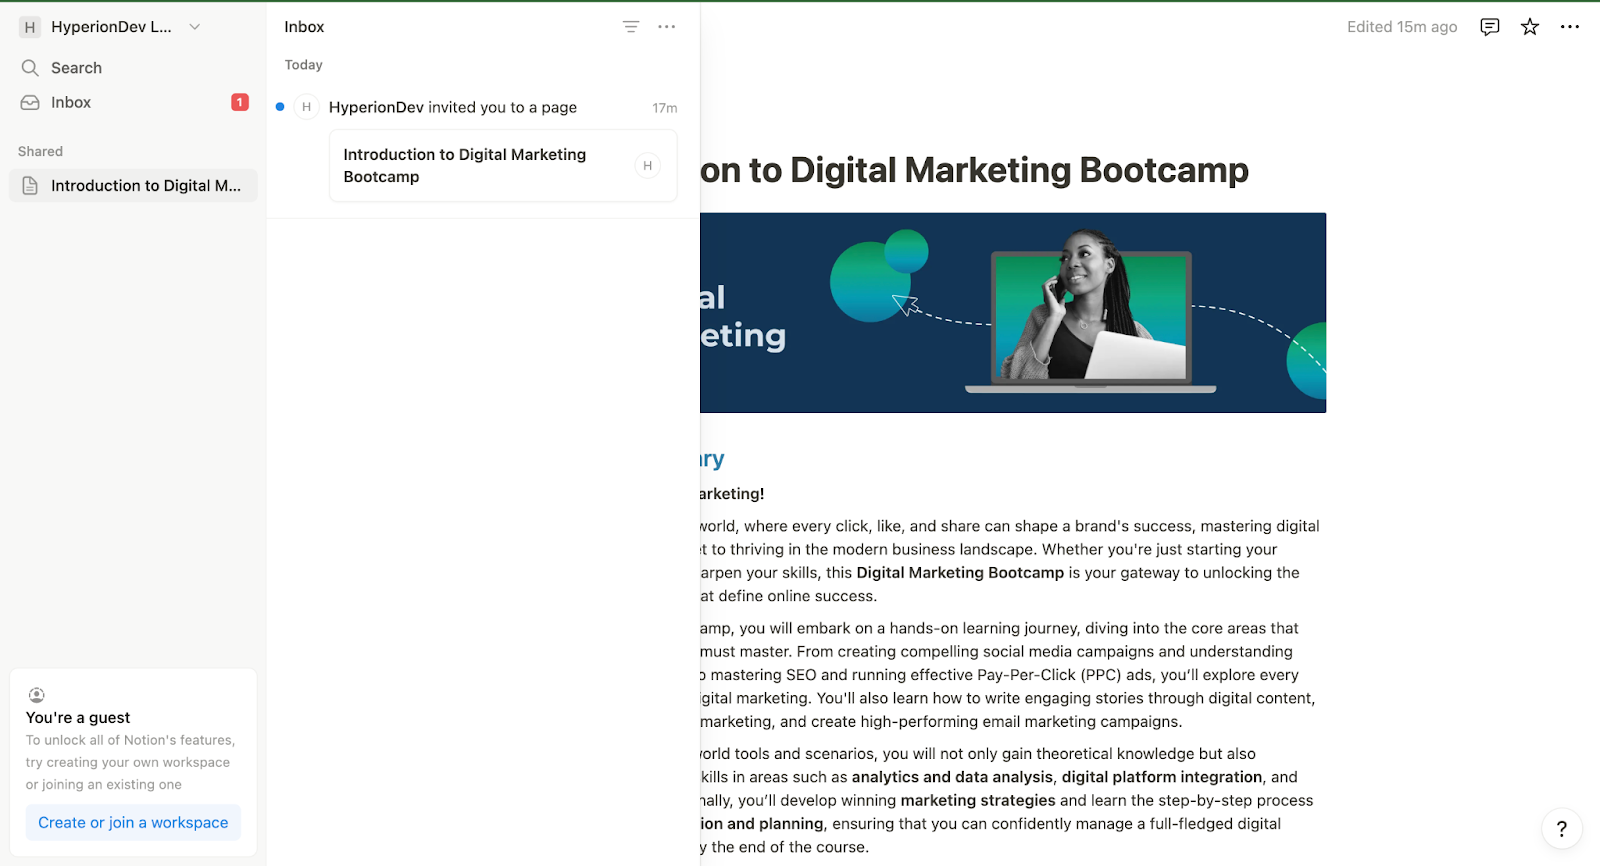Click the help question mark button

point(1561,828)
